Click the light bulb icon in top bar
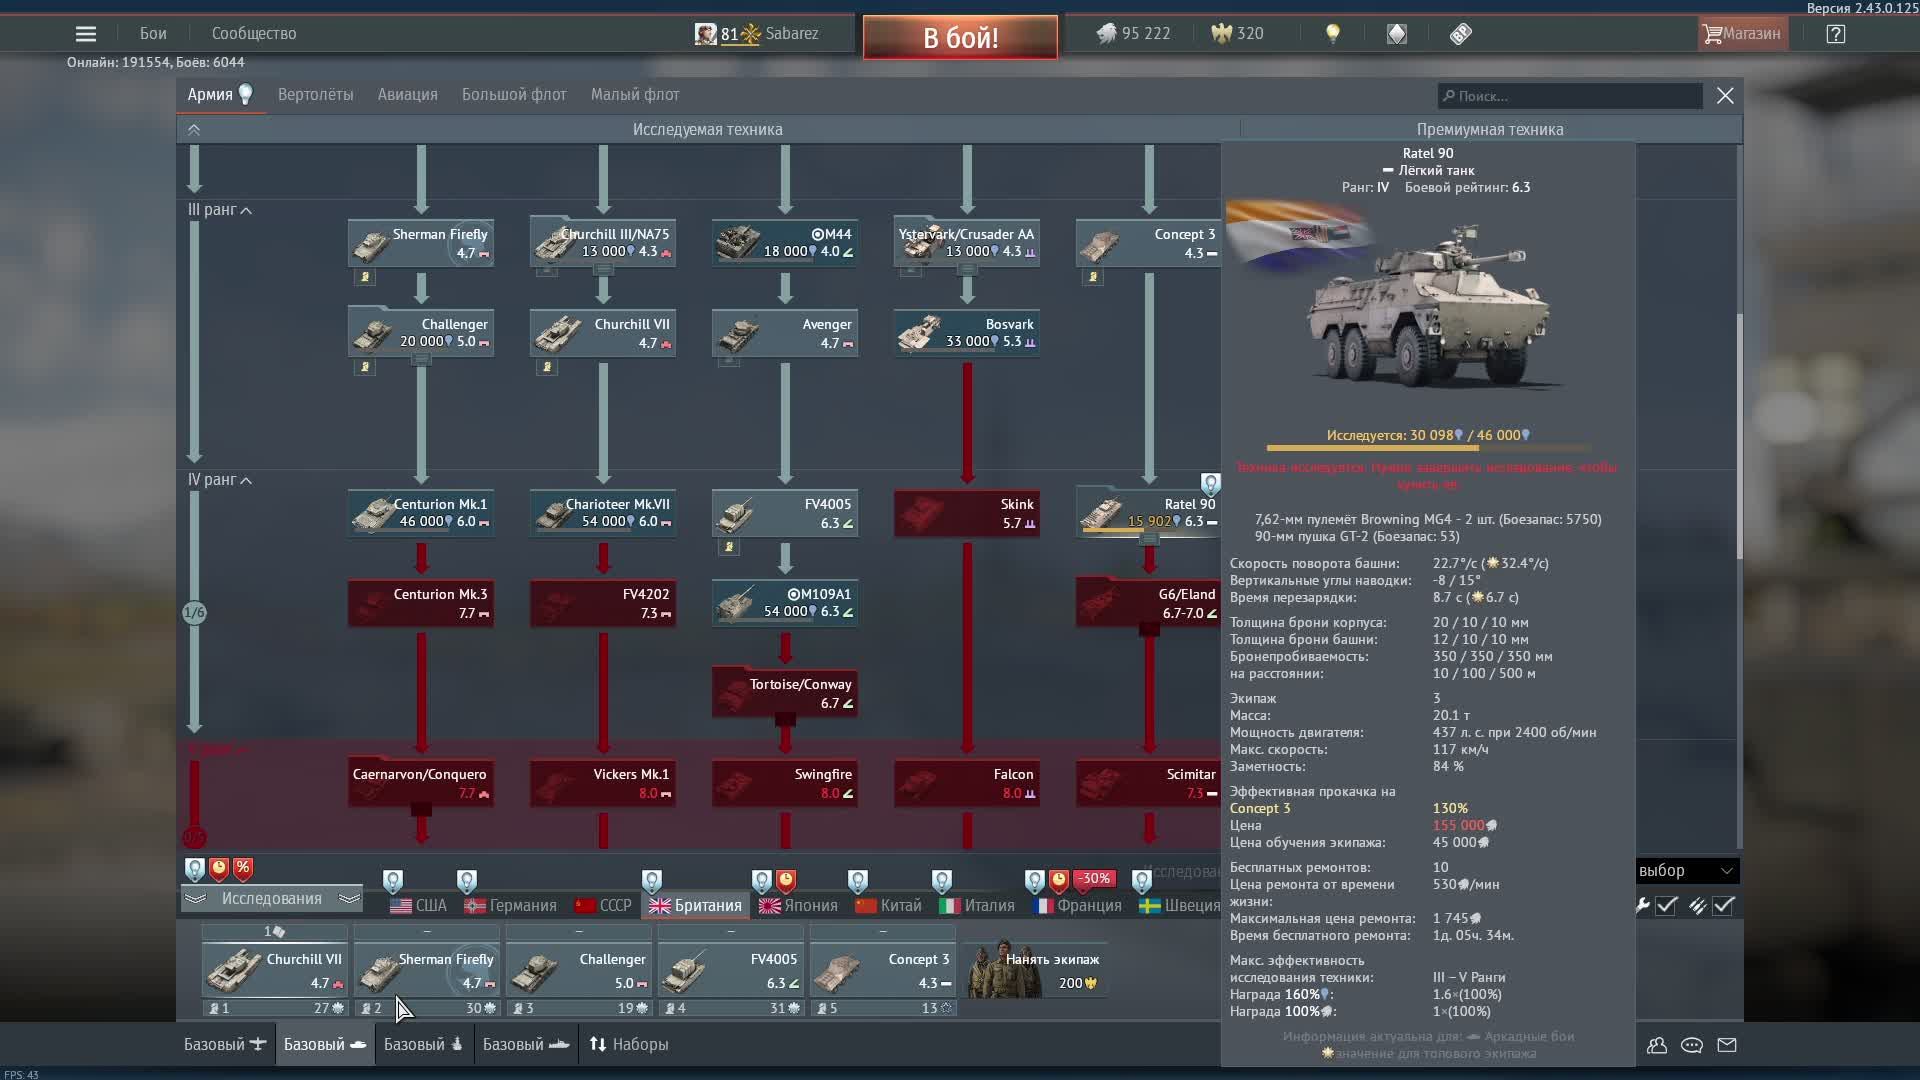 click(x=1332, y=34)
